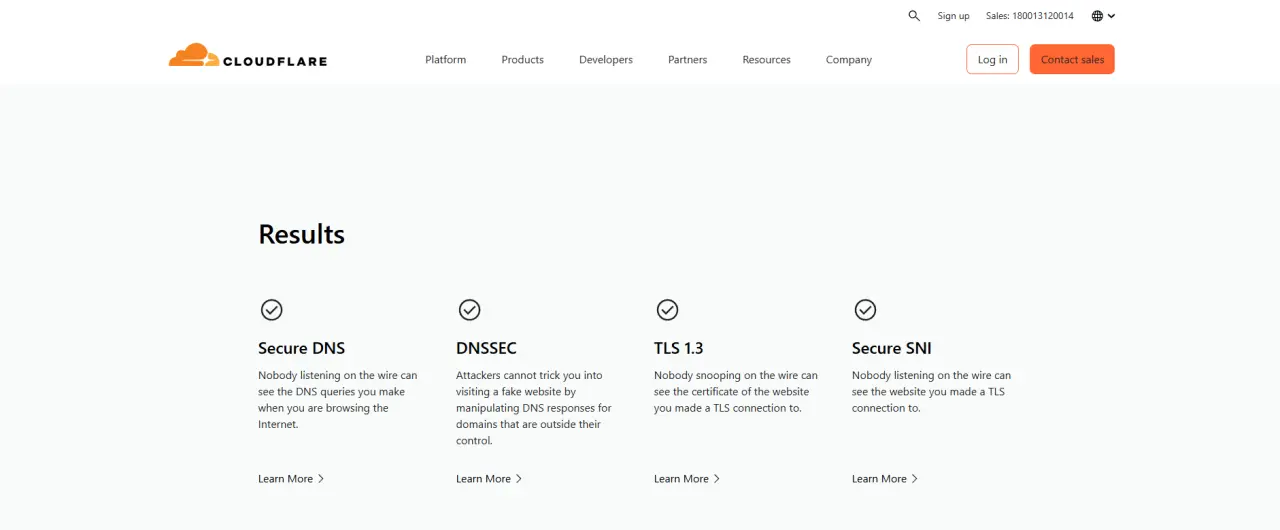This screenshot has height=530, width=1280.
Task: Open Learn More under Secure DNS
Action: click(x=291, y=479)
